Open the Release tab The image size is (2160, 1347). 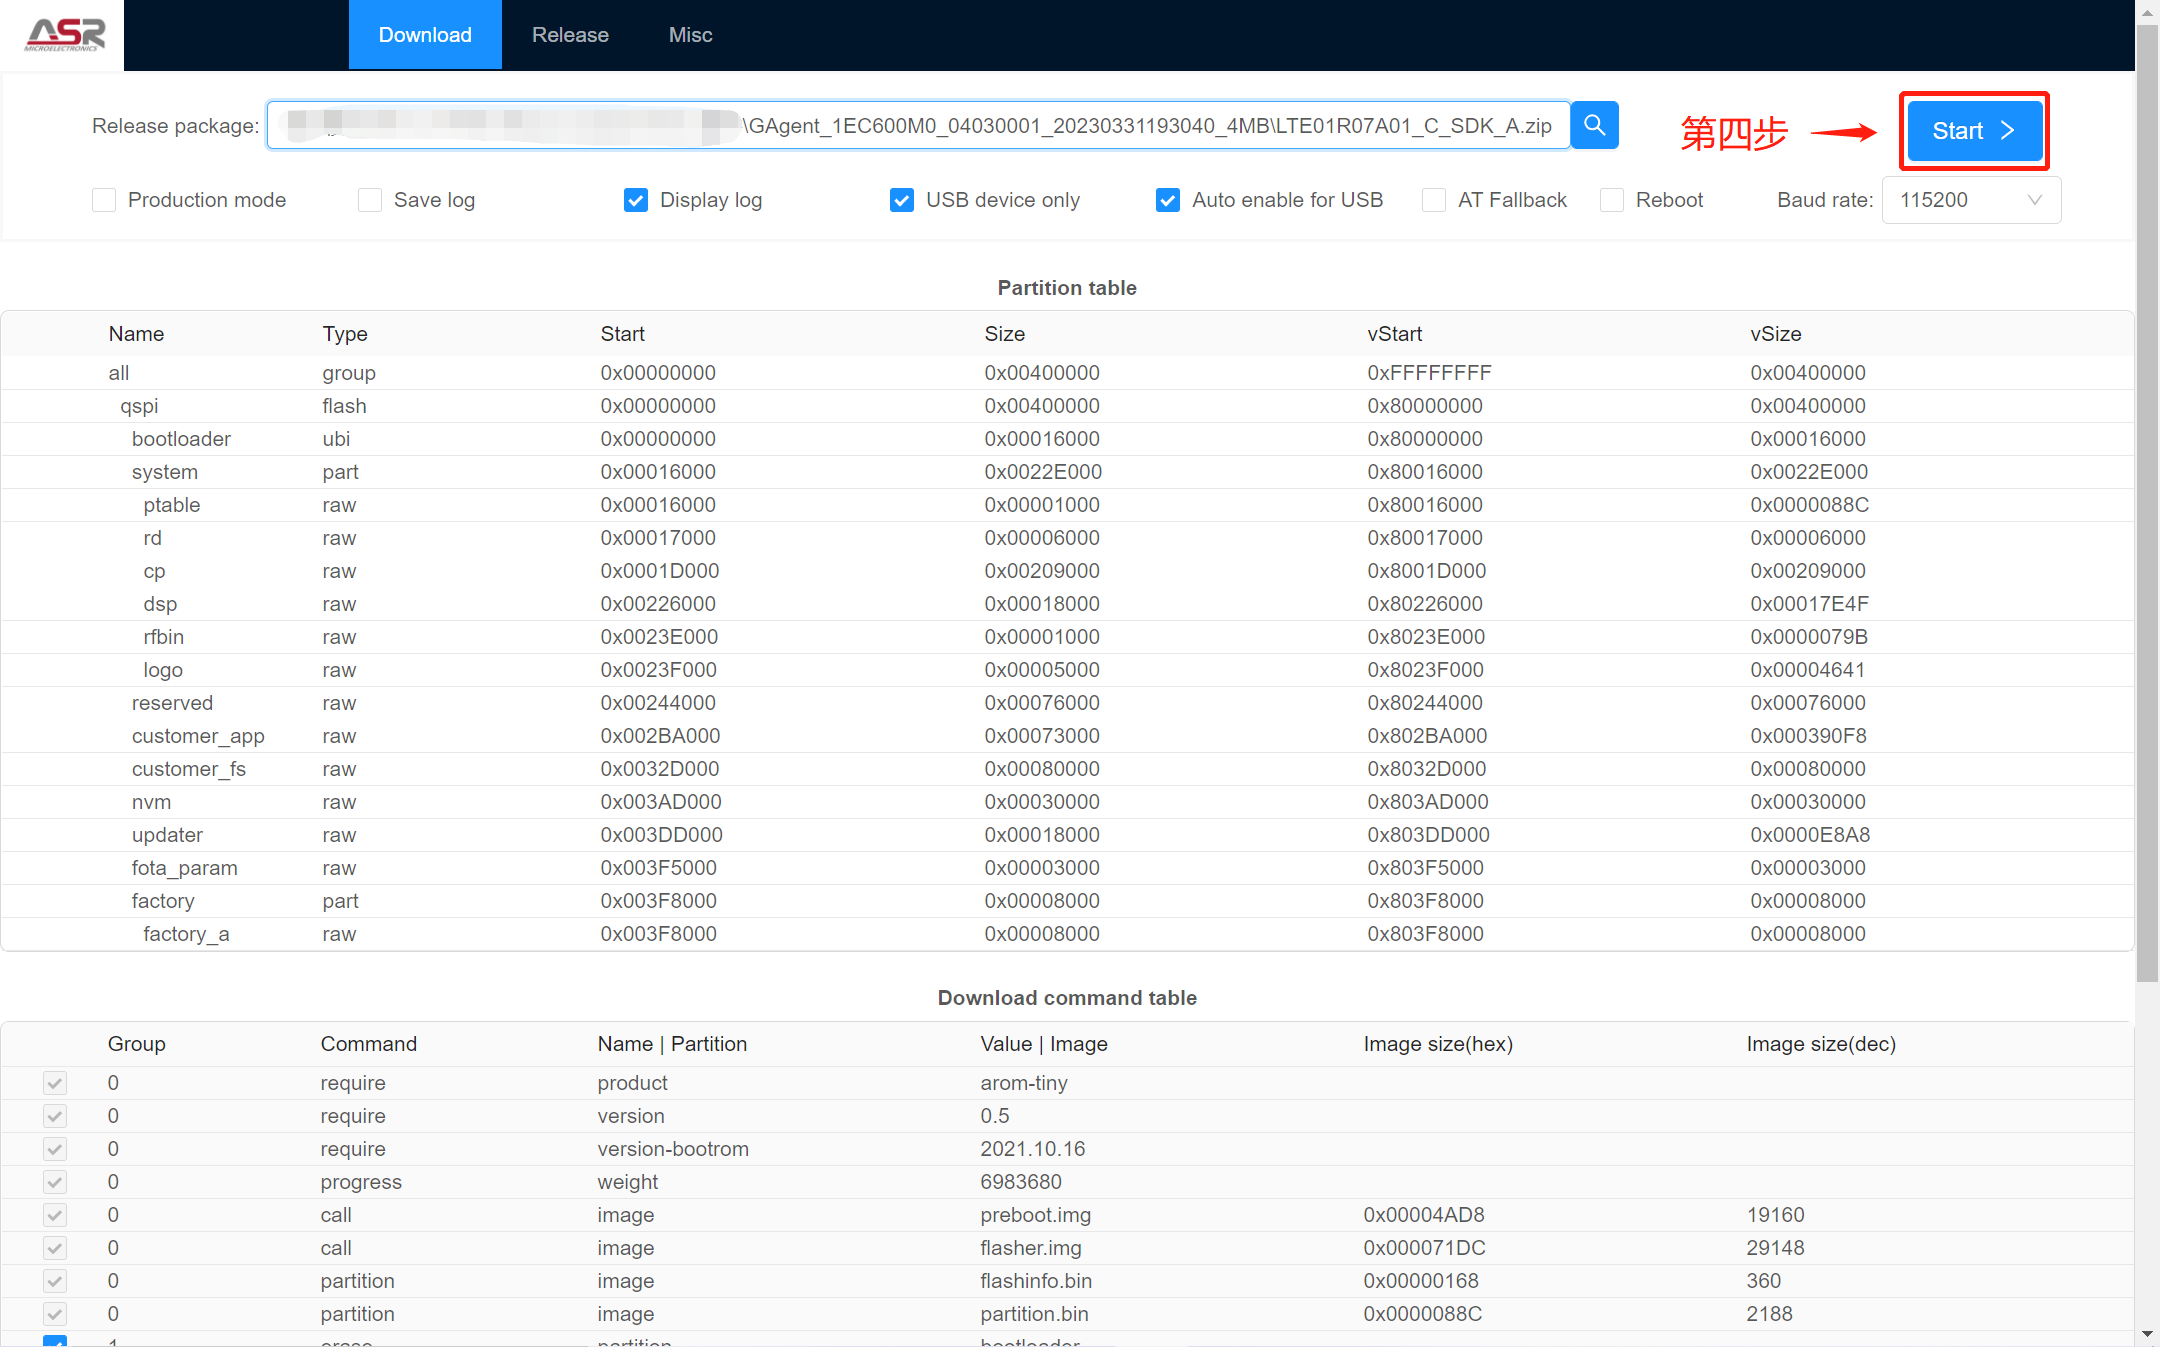[570, 35]
